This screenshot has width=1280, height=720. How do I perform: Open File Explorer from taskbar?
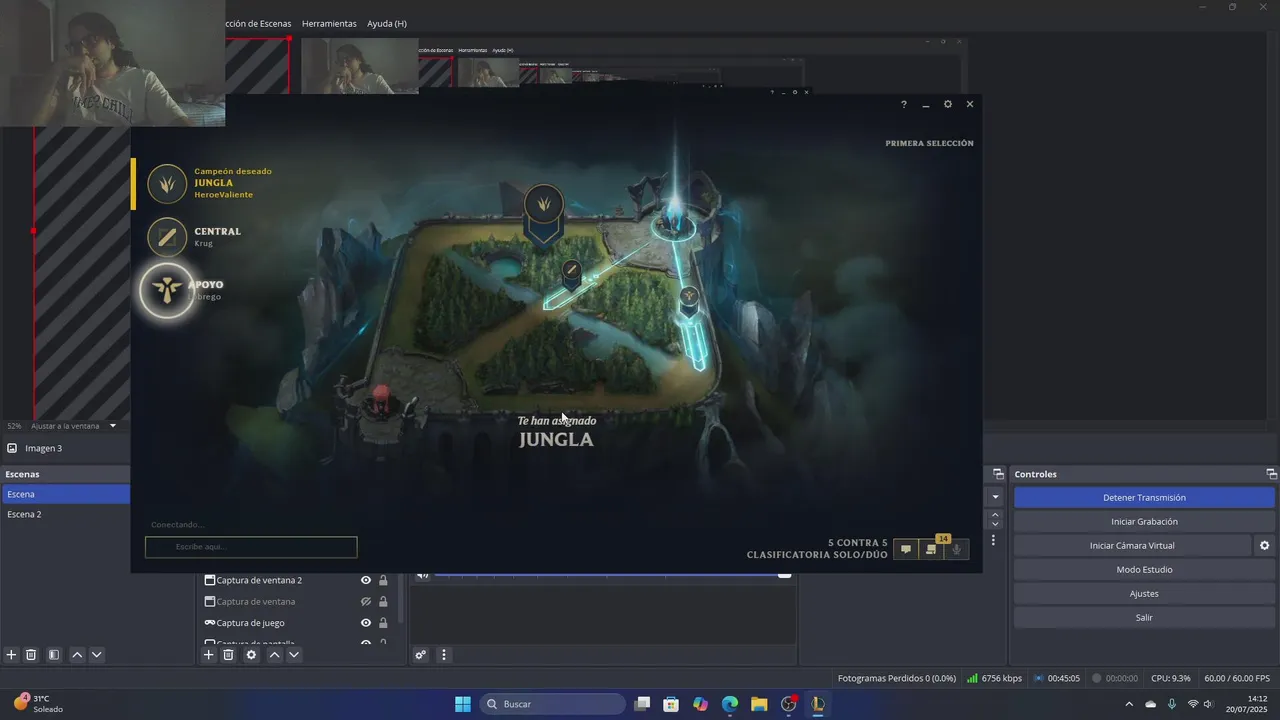coord(759,704)
